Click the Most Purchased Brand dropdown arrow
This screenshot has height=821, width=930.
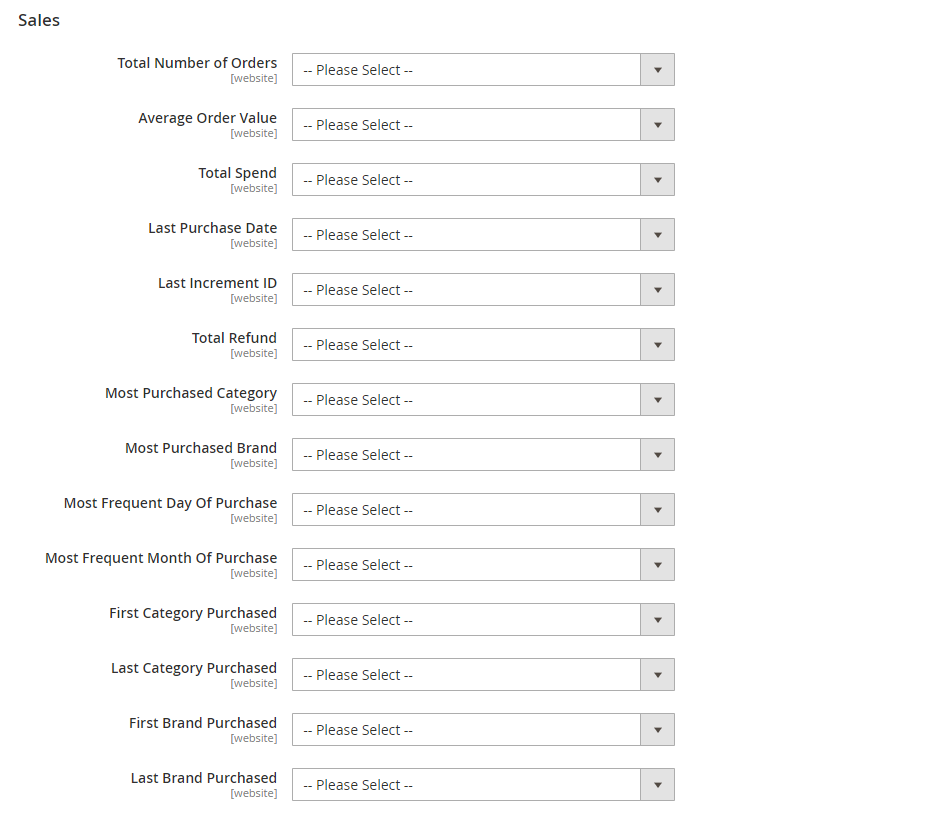pyautogui.click(x=657, y=455)
